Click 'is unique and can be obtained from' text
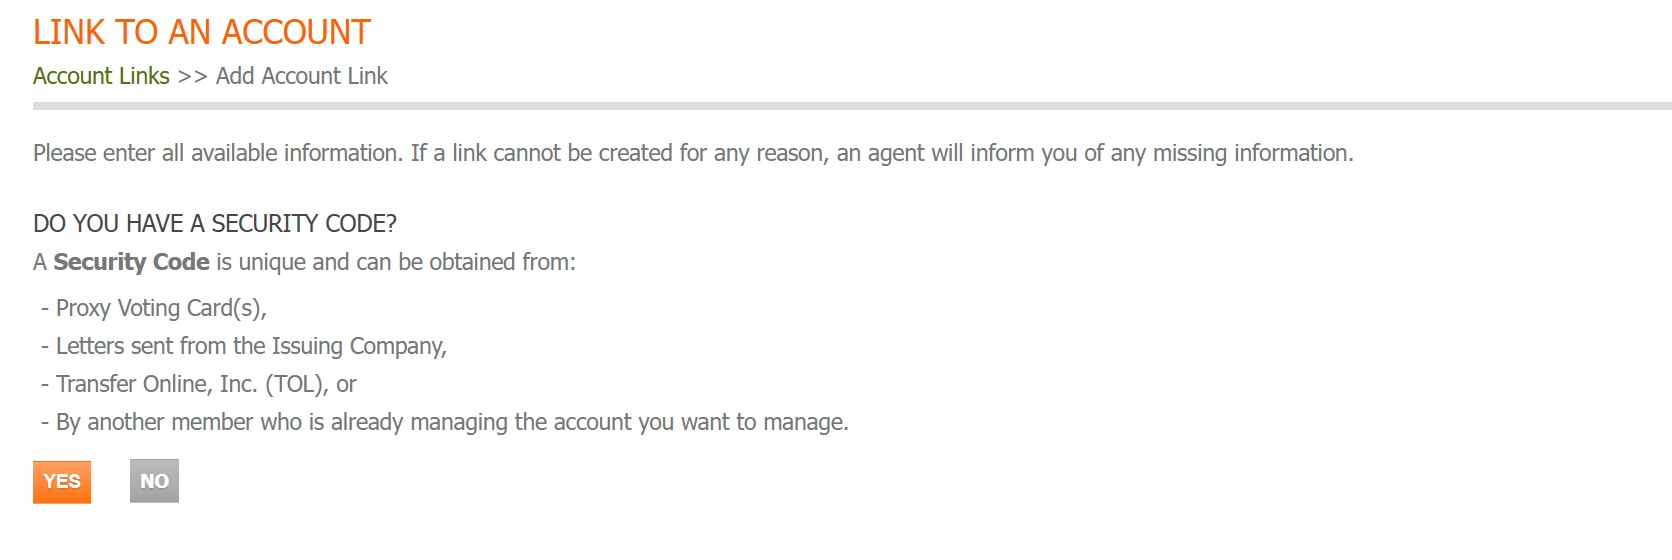The height and width of the screenshot is (560, 1672). [x=396, y=262]
